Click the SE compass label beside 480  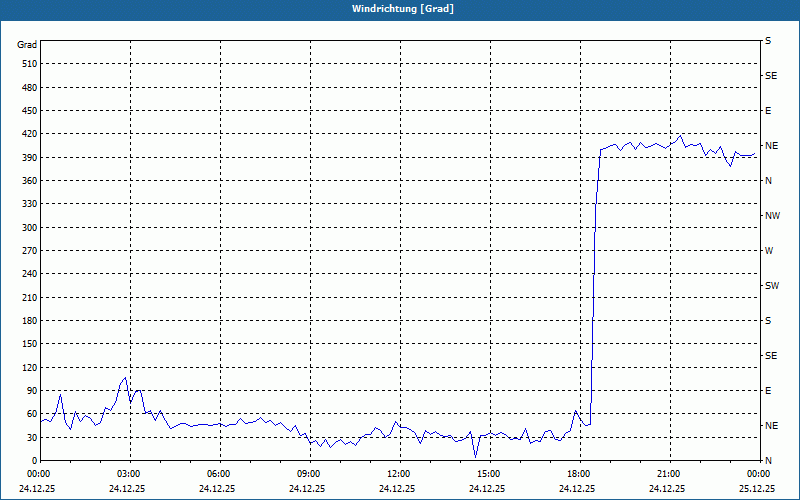771,76
